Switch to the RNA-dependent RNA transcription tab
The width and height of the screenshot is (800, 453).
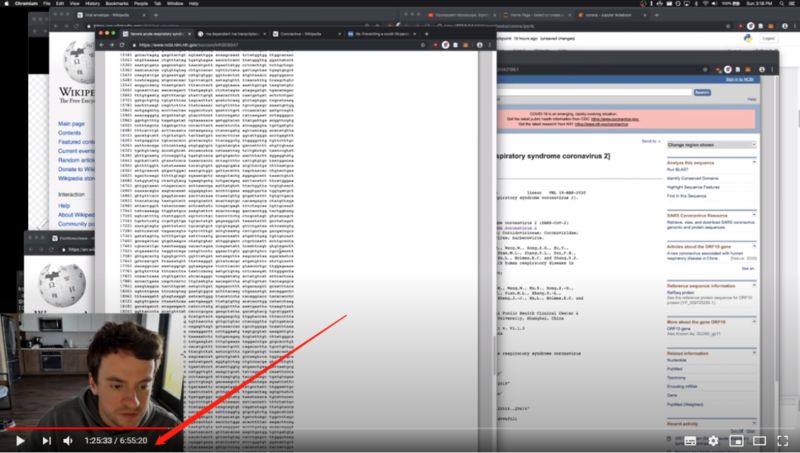click(x=232, y=34)
